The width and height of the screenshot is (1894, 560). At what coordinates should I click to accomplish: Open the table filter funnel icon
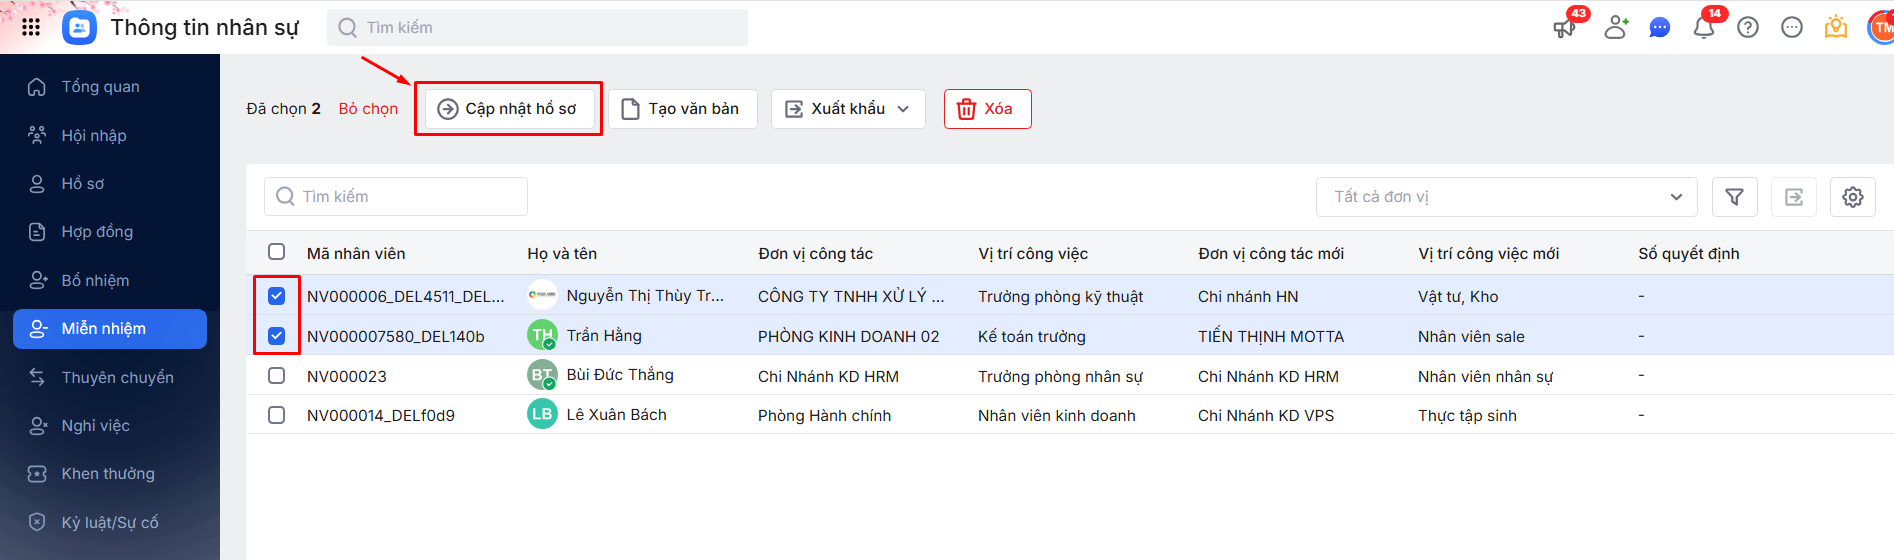point(1735,197)
